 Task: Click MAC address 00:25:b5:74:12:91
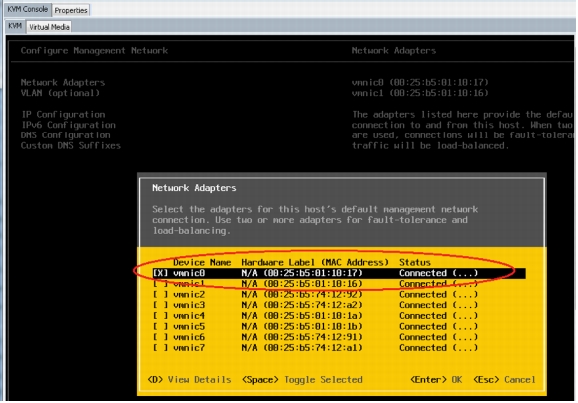(x=313, y=337)
